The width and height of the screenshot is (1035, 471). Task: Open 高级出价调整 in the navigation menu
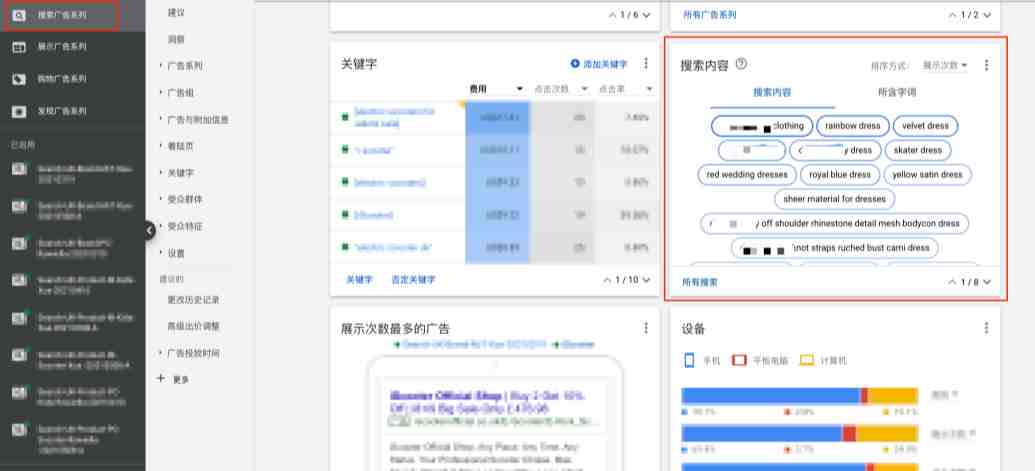pyautogui.click(x=193, y=326)
